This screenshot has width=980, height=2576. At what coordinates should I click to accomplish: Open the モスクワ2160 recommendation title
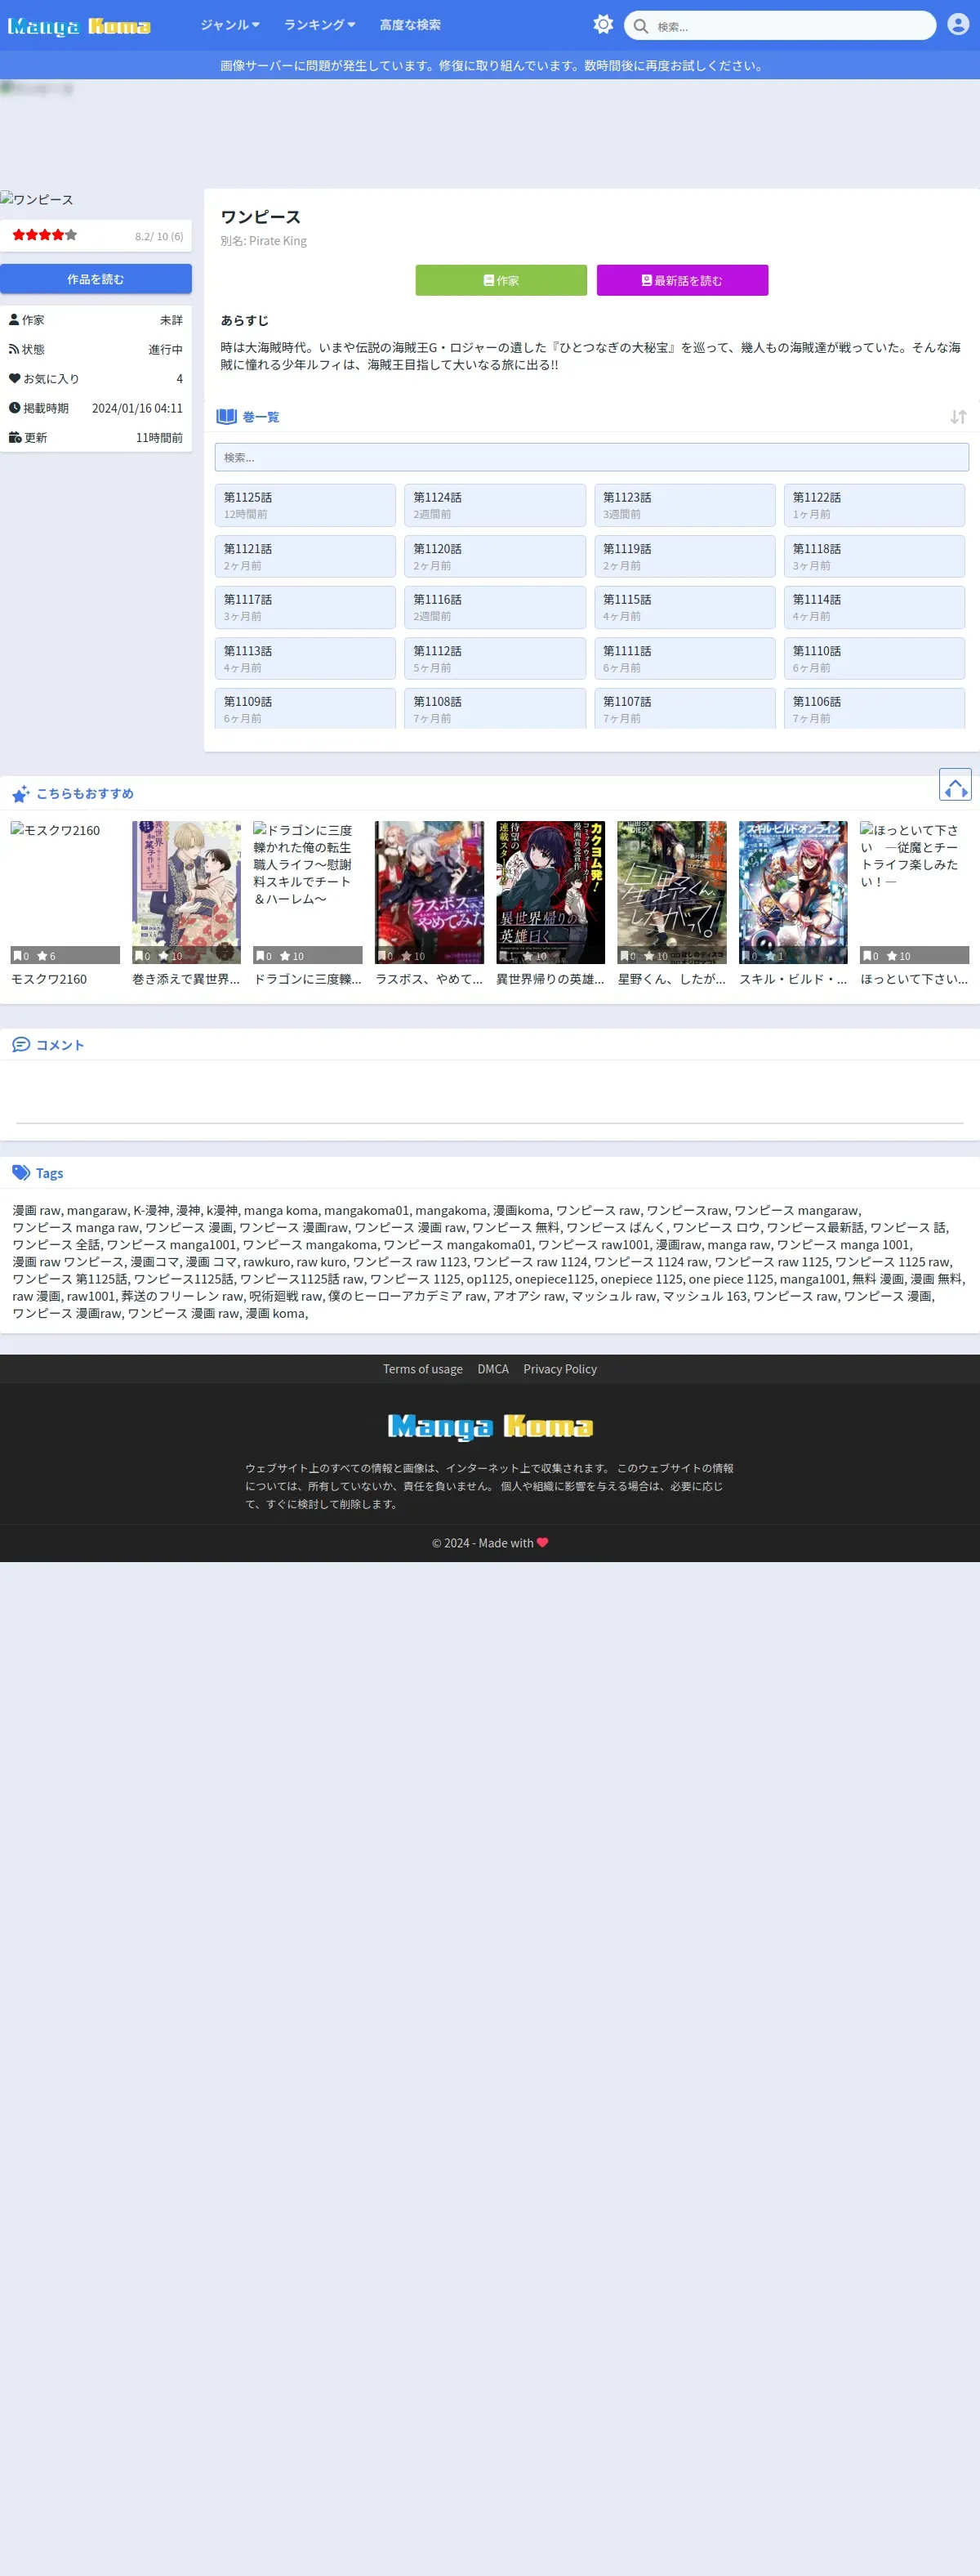49,979
